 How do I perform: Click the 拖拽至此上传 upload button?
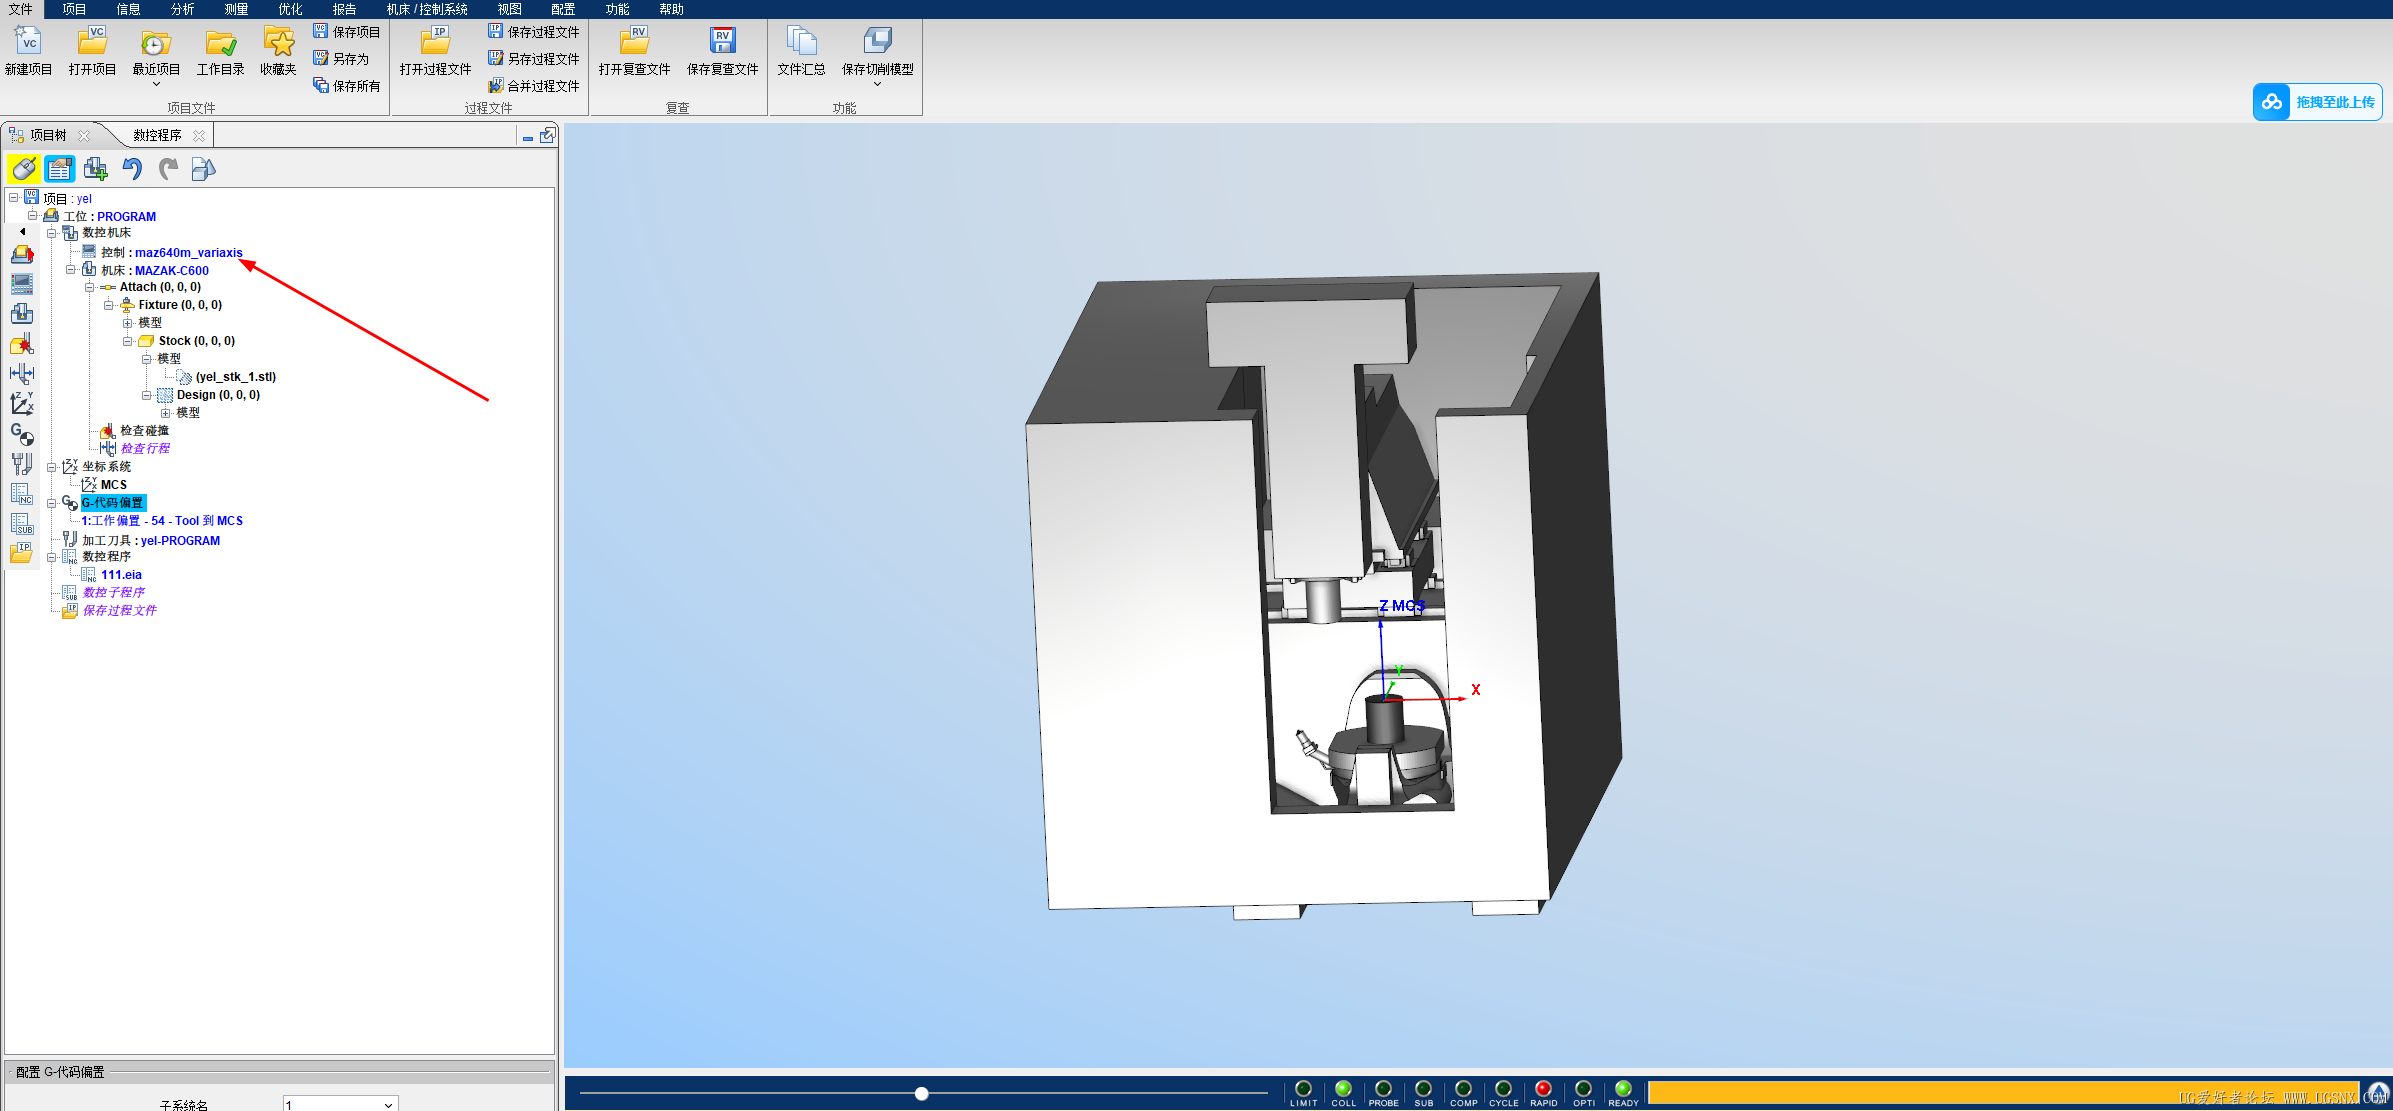pos(2317,102)
